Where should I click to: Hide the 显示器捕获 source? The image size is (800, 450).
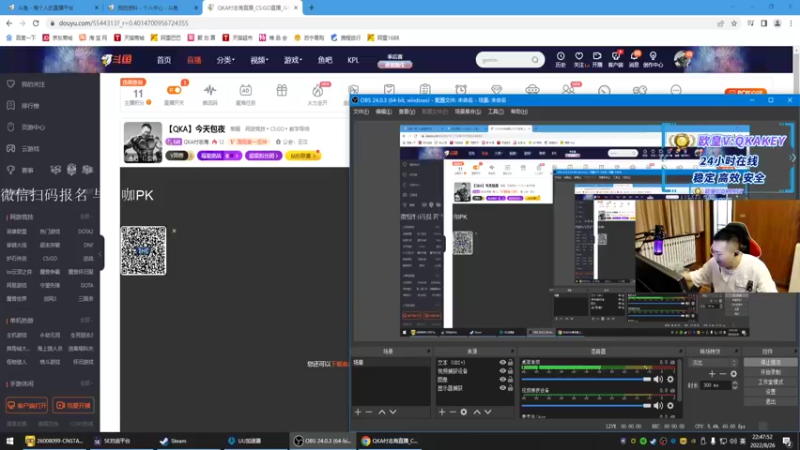click(503, 388)
